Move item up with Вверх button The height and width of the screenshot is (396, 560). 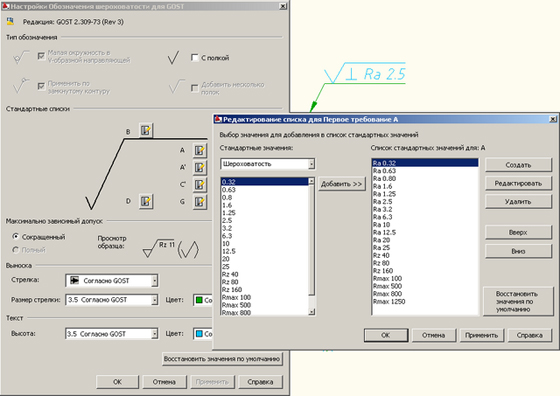pyautogui.click(x=518, y=232)
